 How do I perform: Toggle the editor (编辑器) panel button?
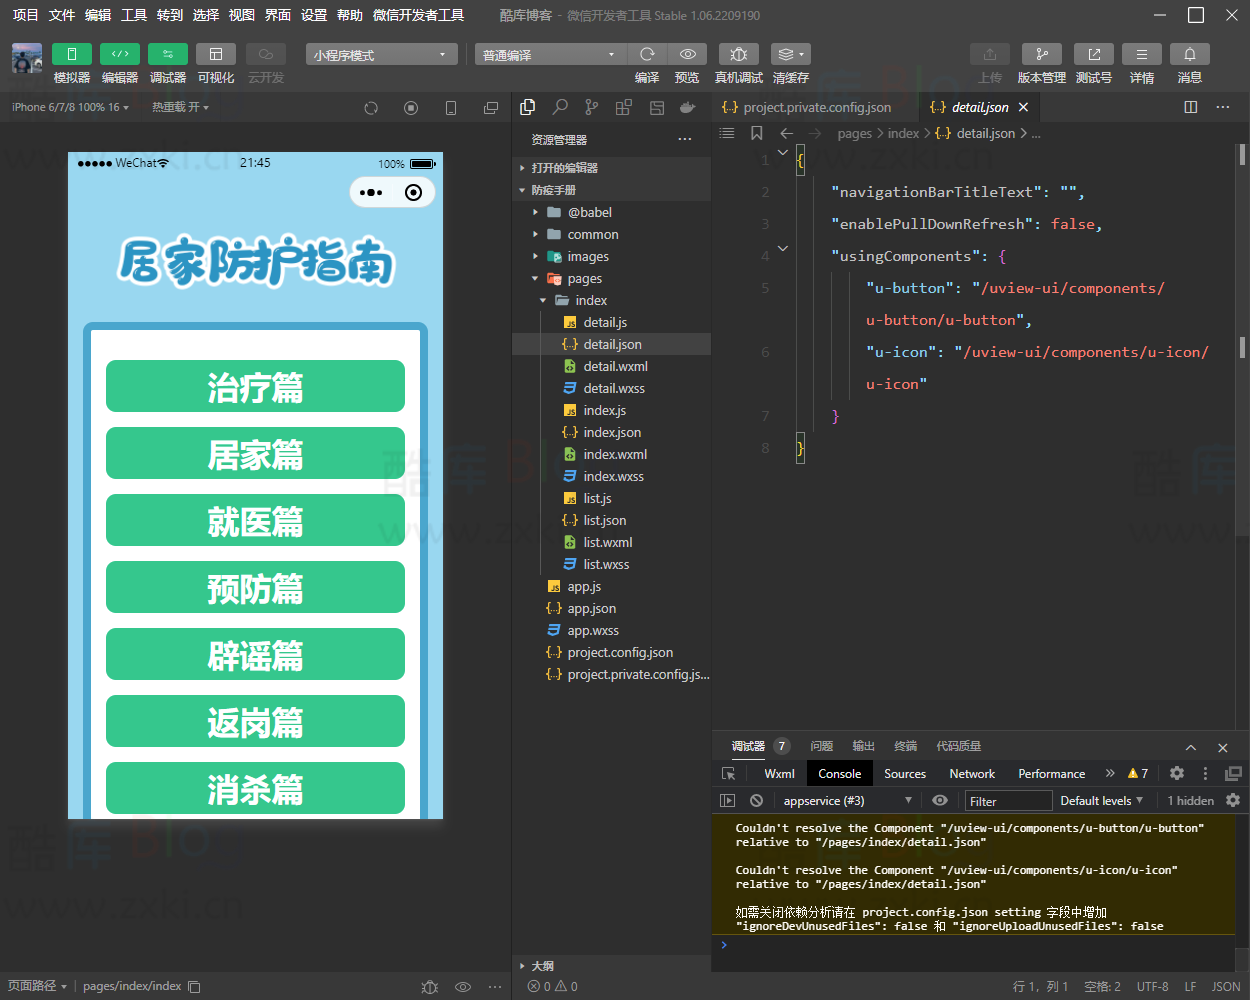pos(120,54)
